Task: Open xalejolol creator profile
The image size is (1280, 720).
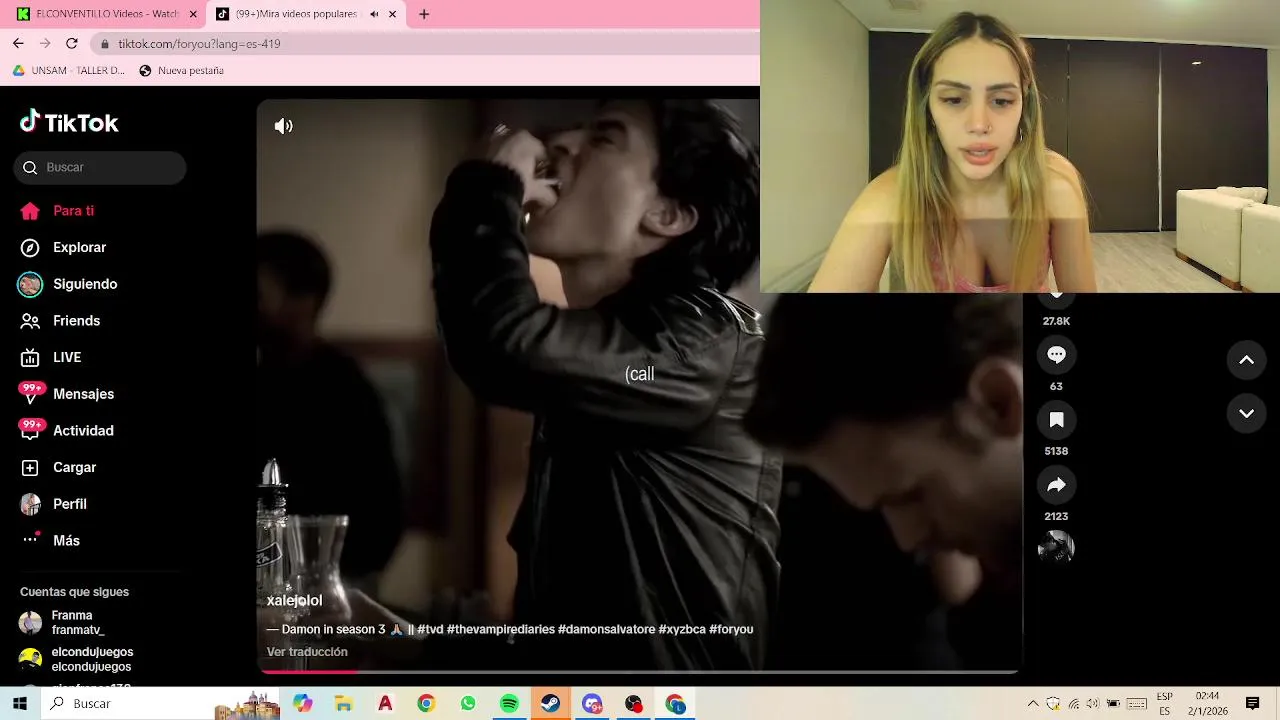Action: coord(294,600)
